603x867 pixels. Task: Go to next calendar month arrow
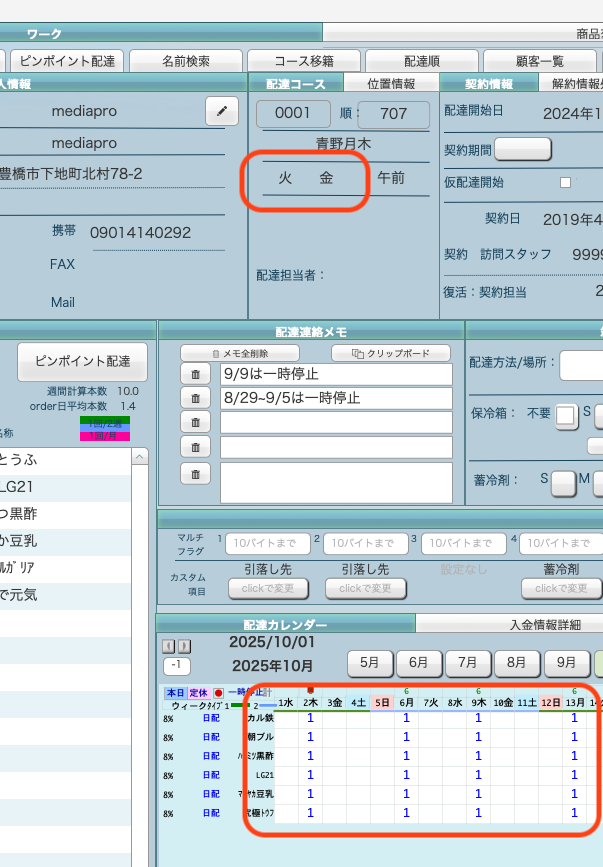tap(184, 646)
